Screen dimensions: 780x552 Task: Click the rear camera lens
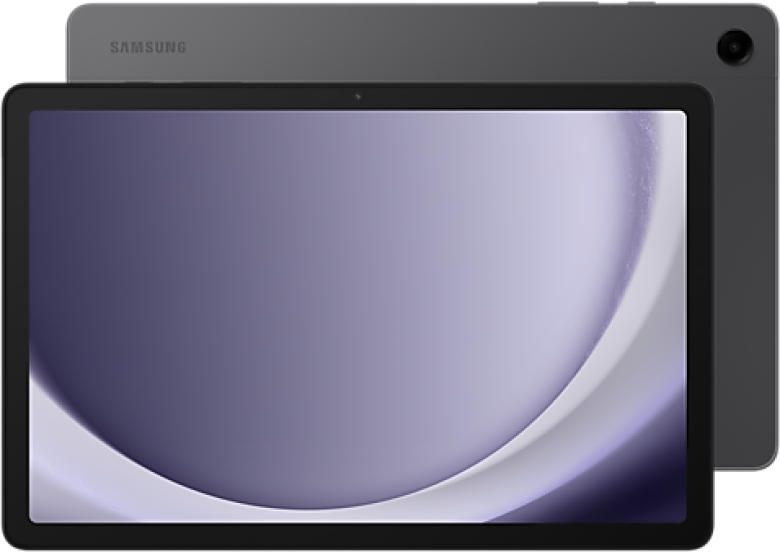click(734, 48)
